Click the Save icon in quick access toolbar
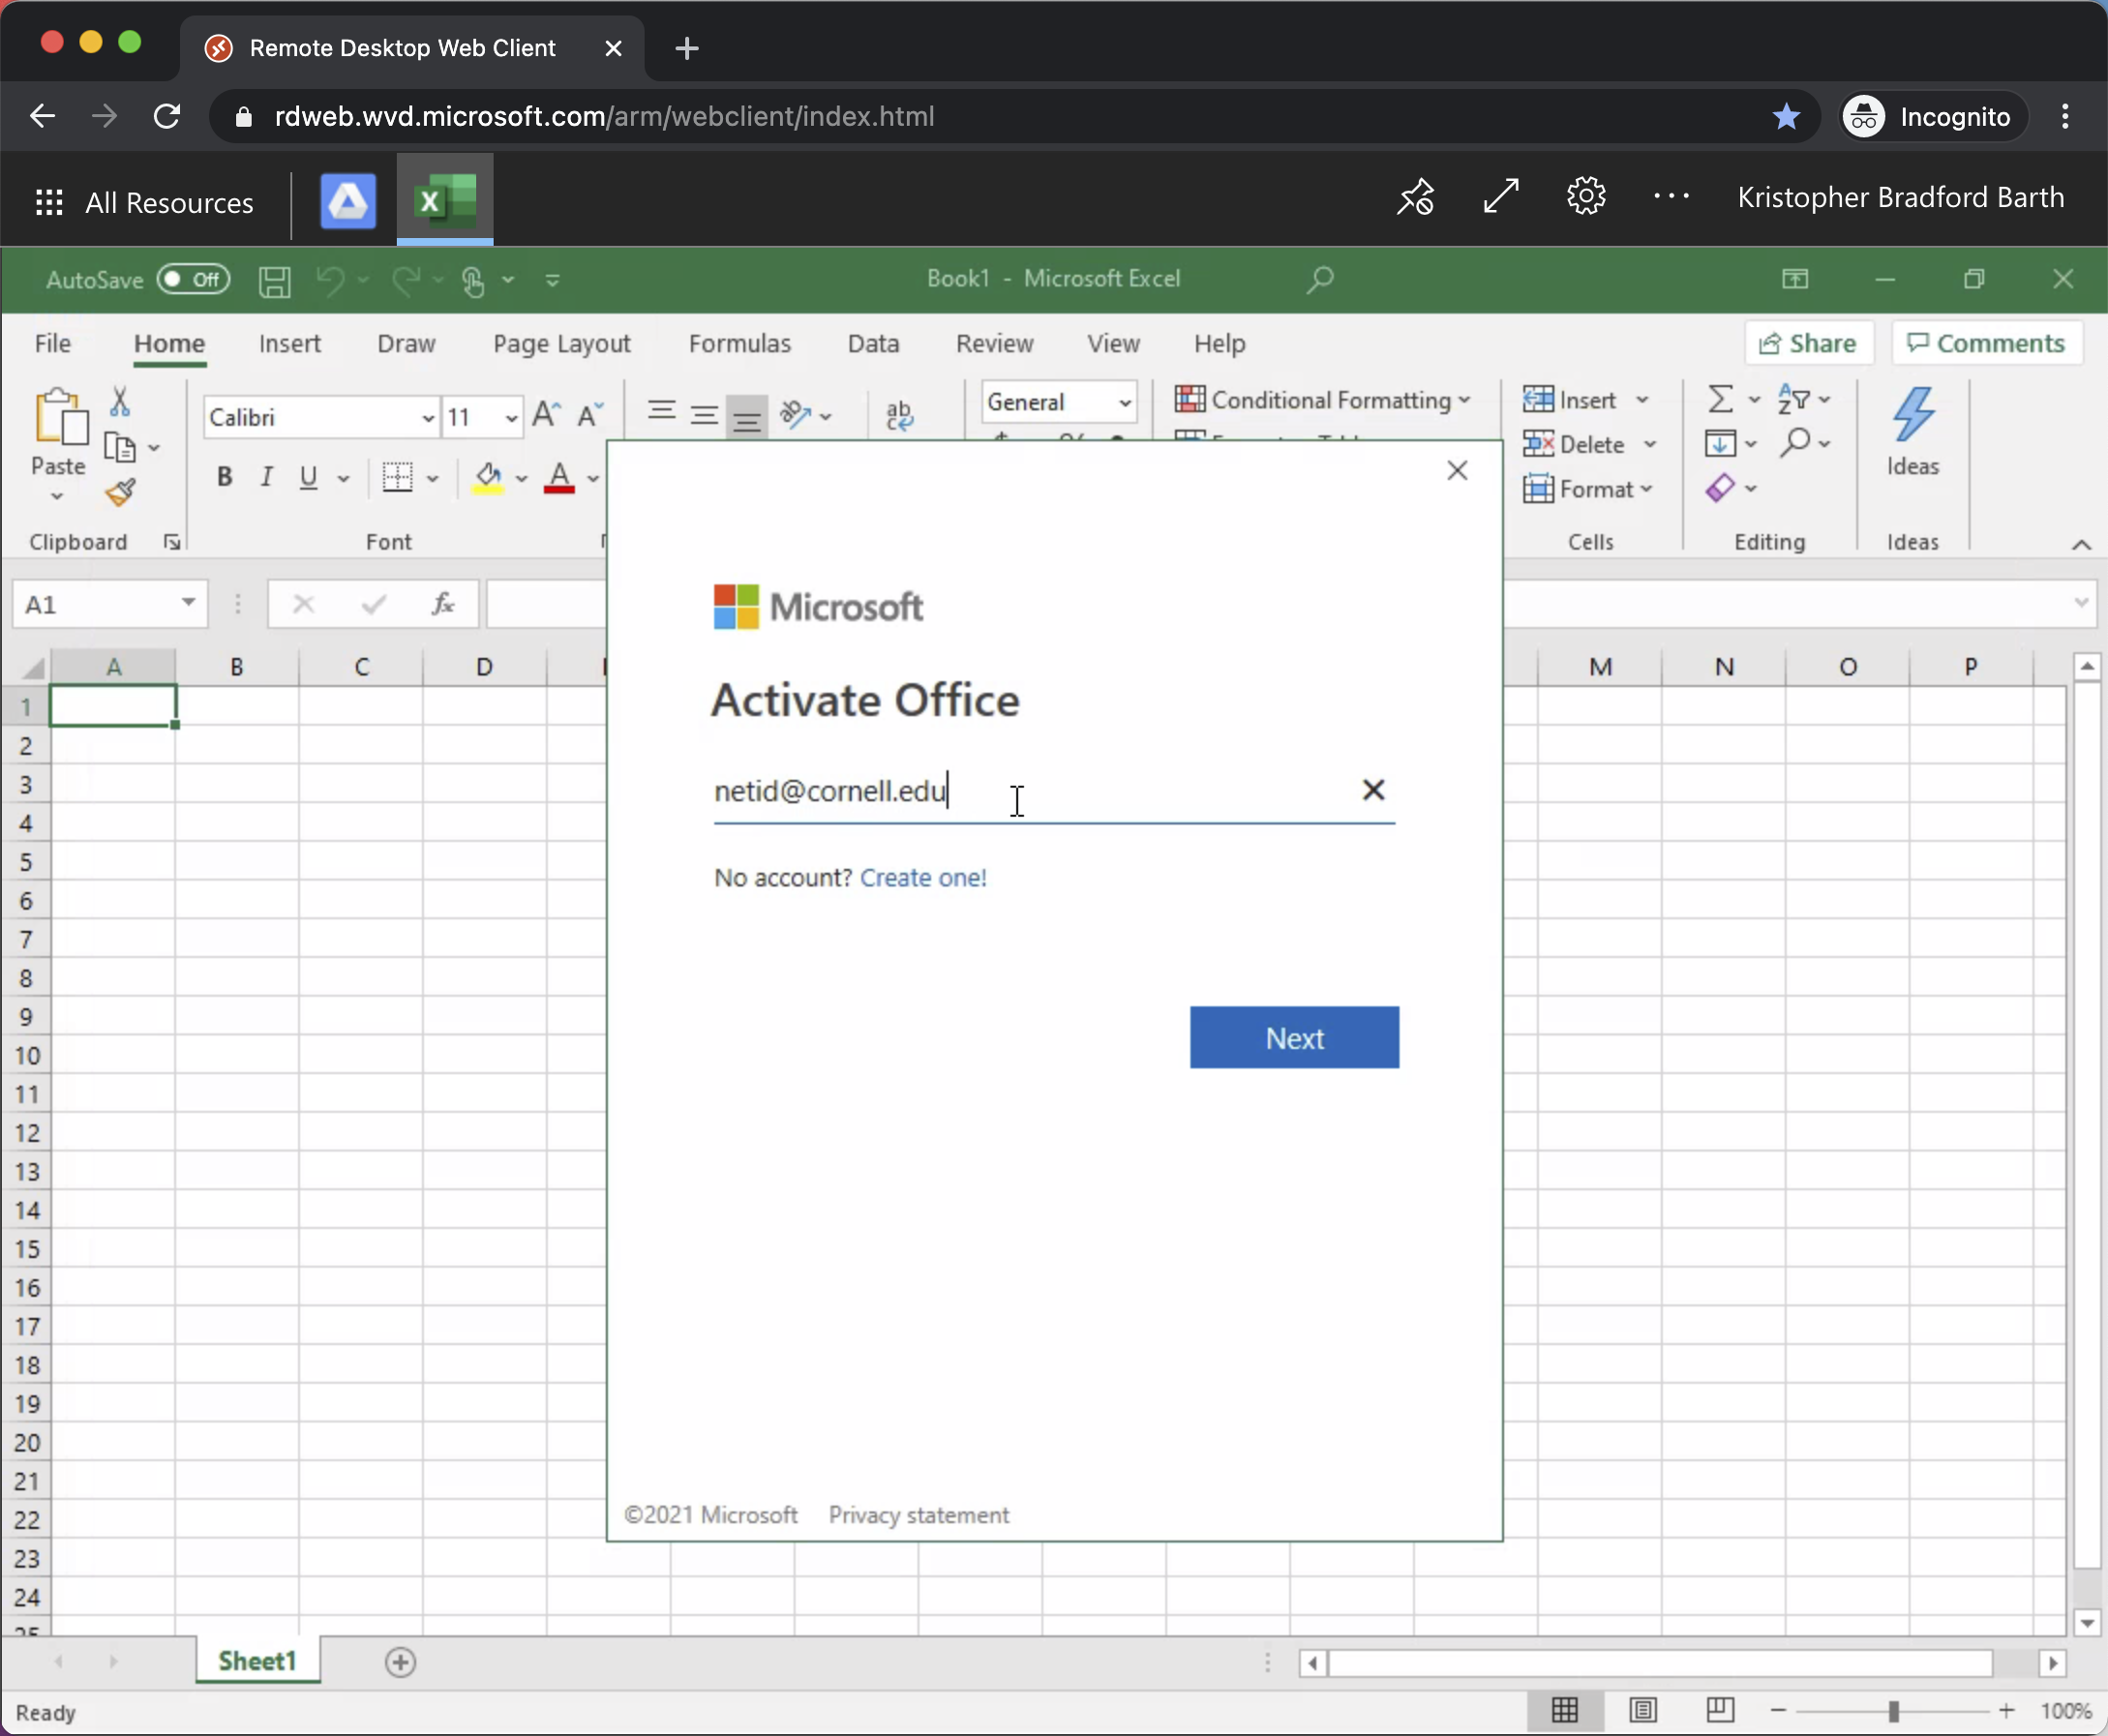2108x1736 pixels. point(274,281)
